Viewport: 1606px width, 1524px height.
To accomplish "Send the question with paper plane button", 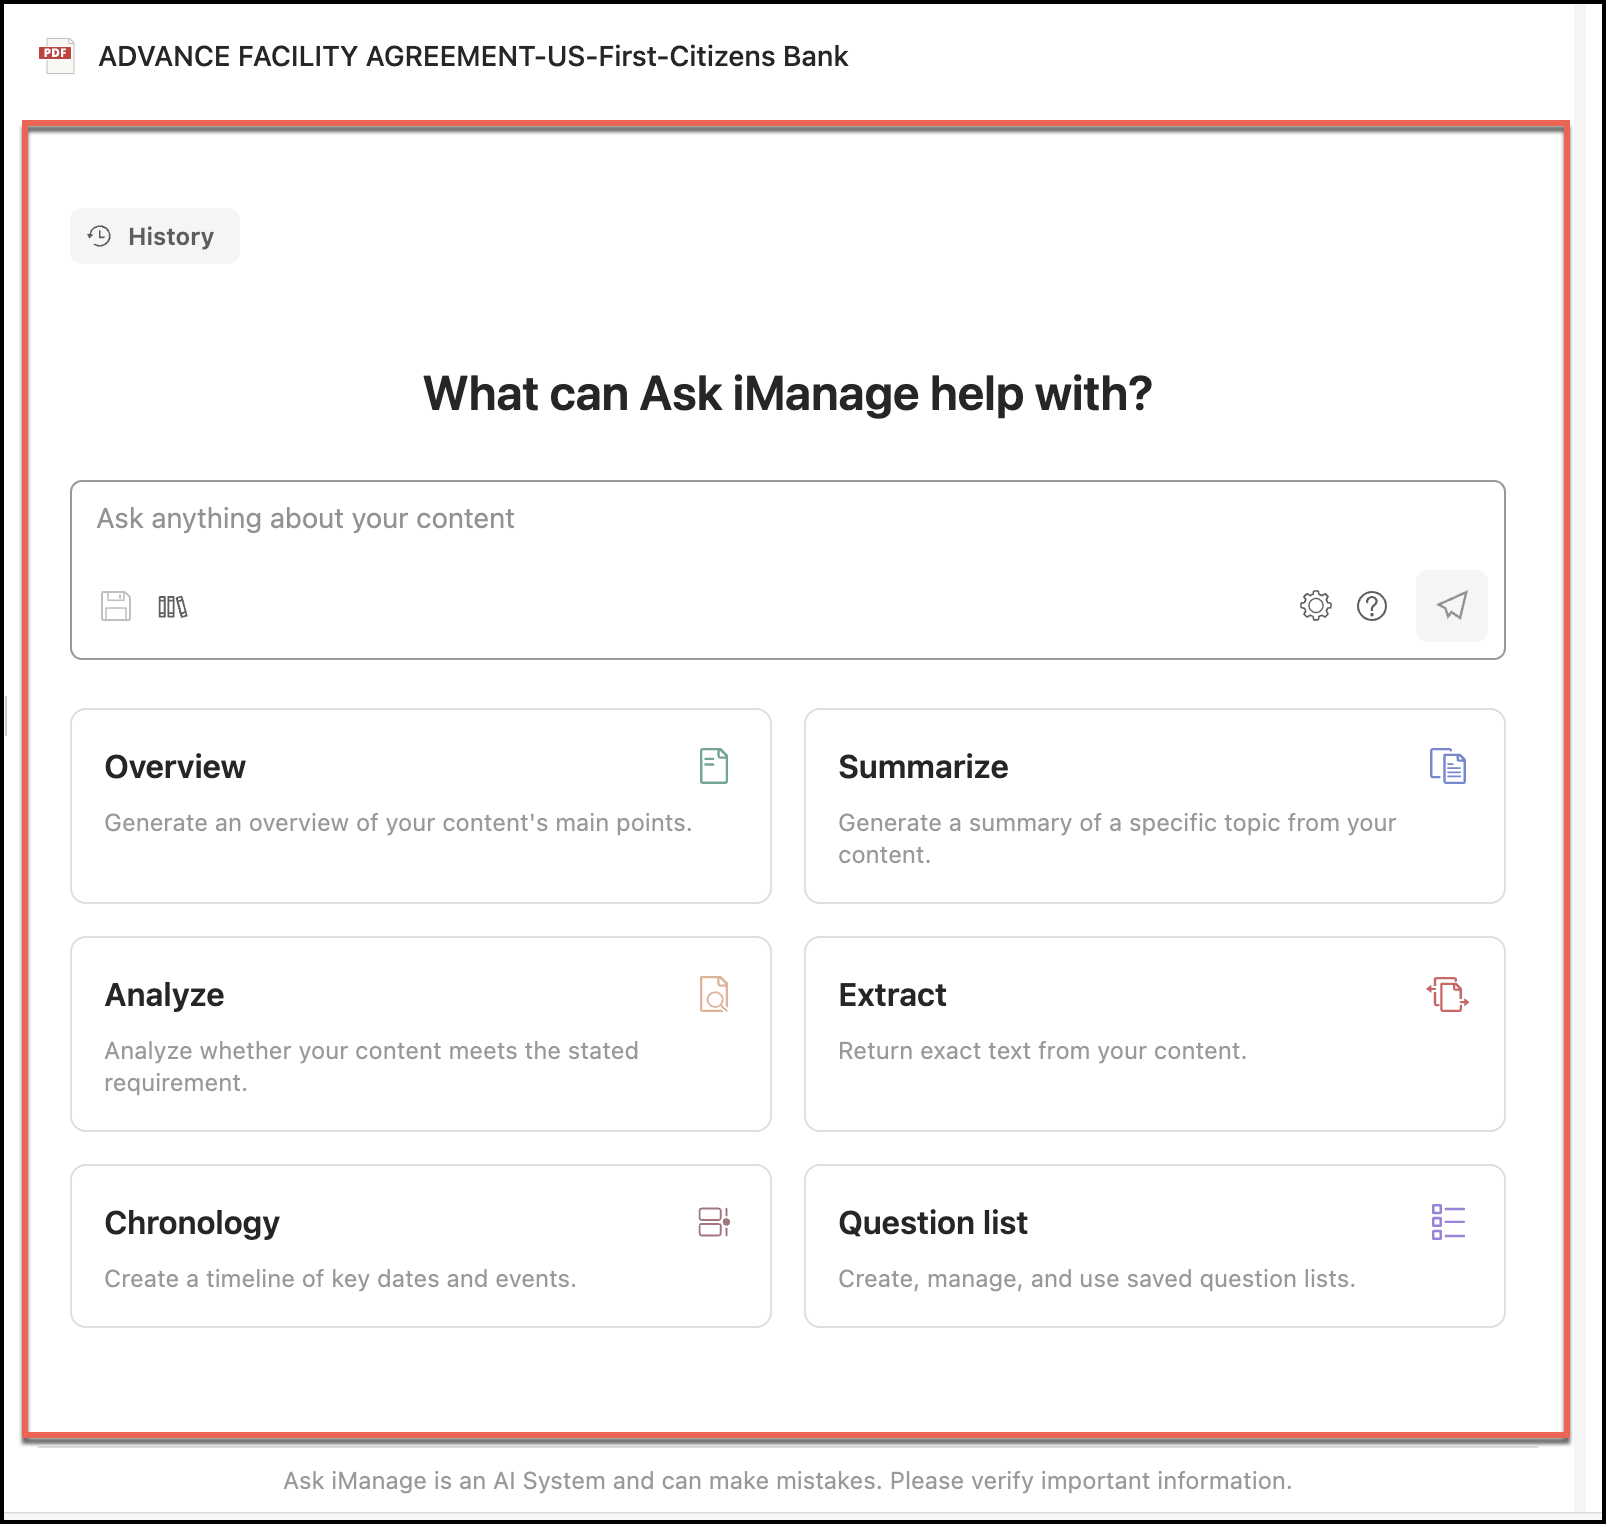I will pos(1451,606).
